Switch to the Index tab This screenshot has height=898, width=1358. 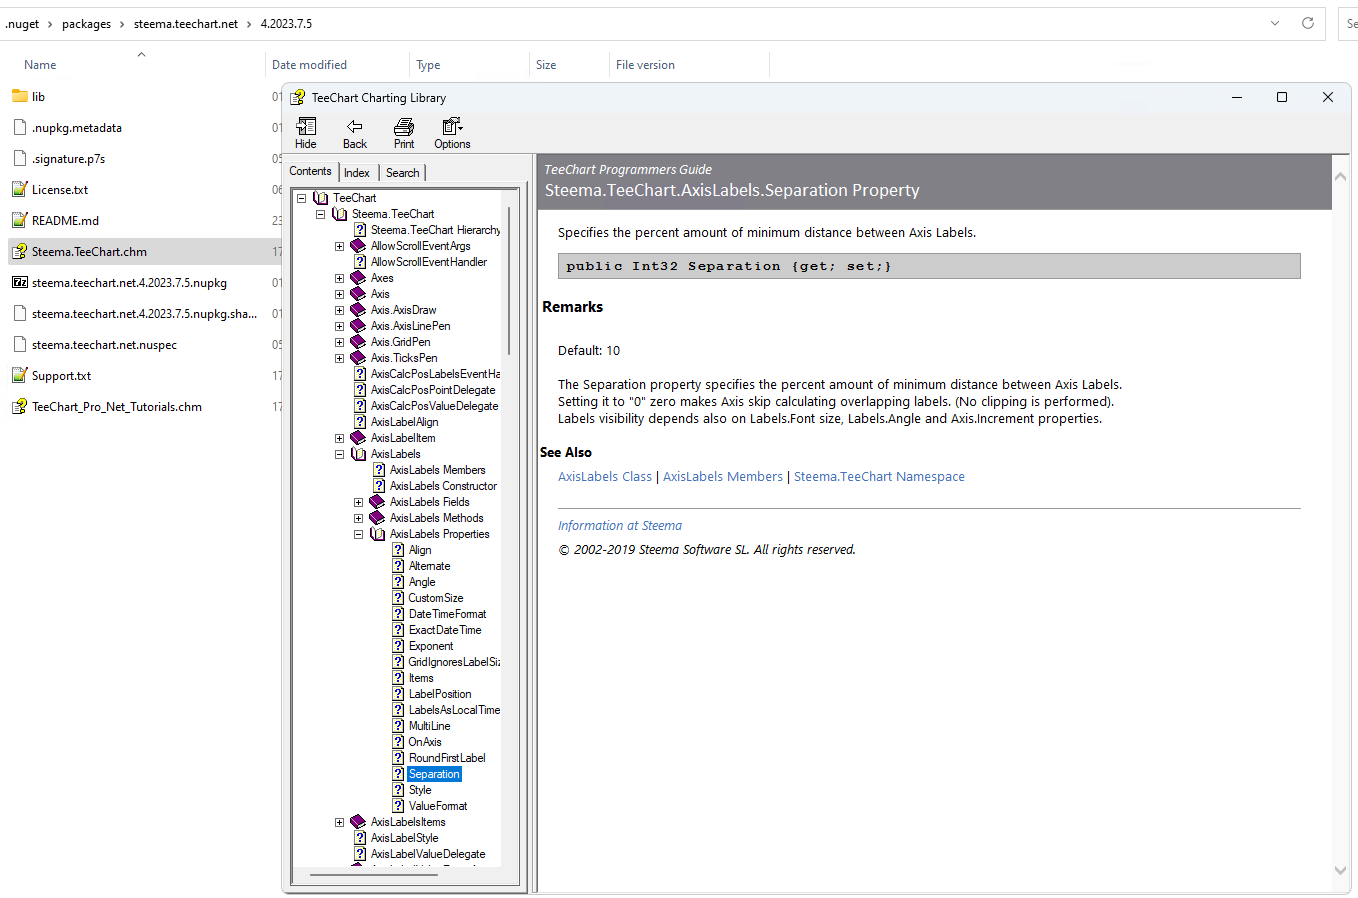pyautogui.click(x=357, y=173)
